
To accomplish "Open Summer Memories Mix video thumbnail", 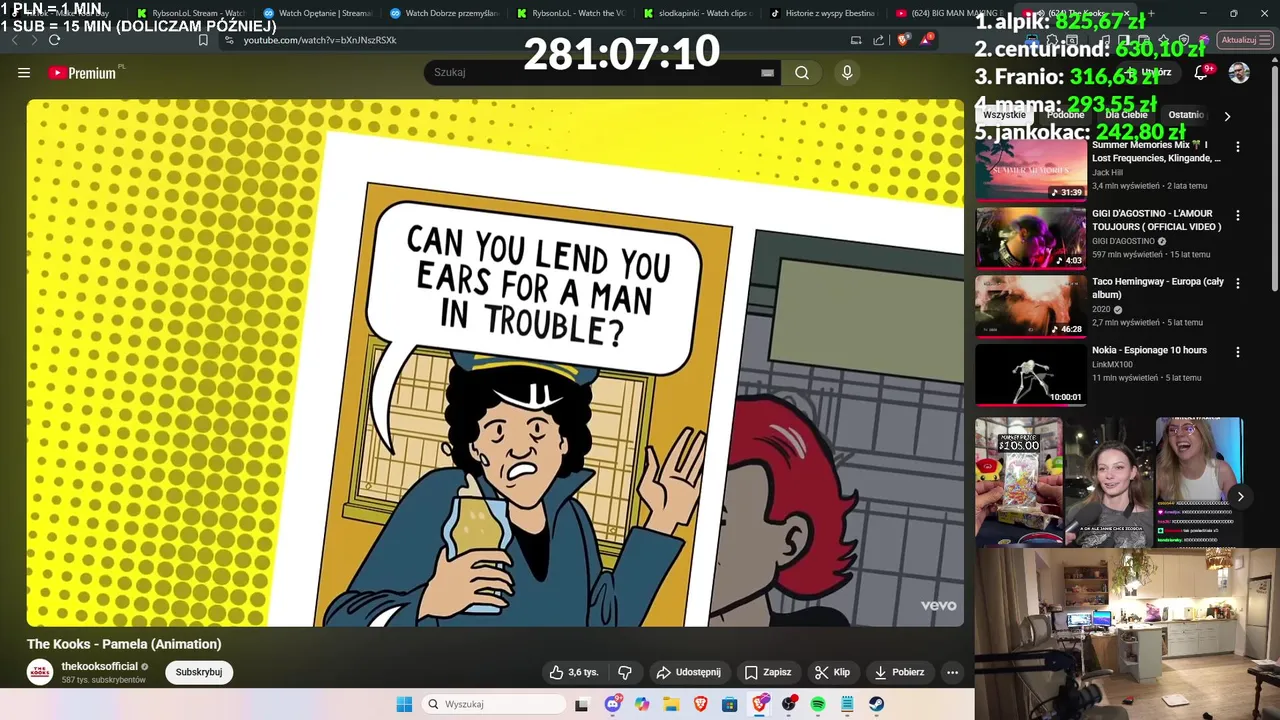I will click(1030, 170).
